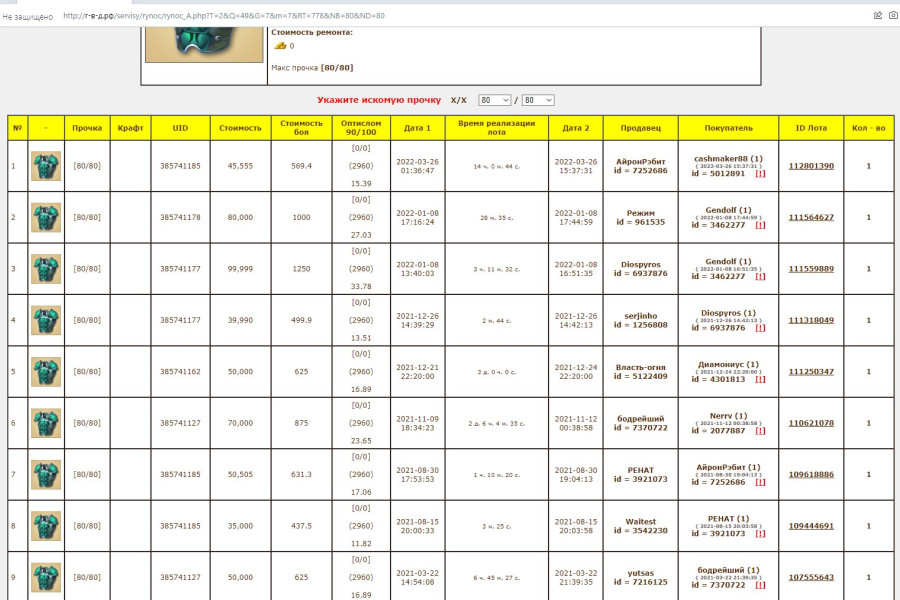Click the armor item icon in row 8
This screenshot has width=900, height=600.
point(46,526)
